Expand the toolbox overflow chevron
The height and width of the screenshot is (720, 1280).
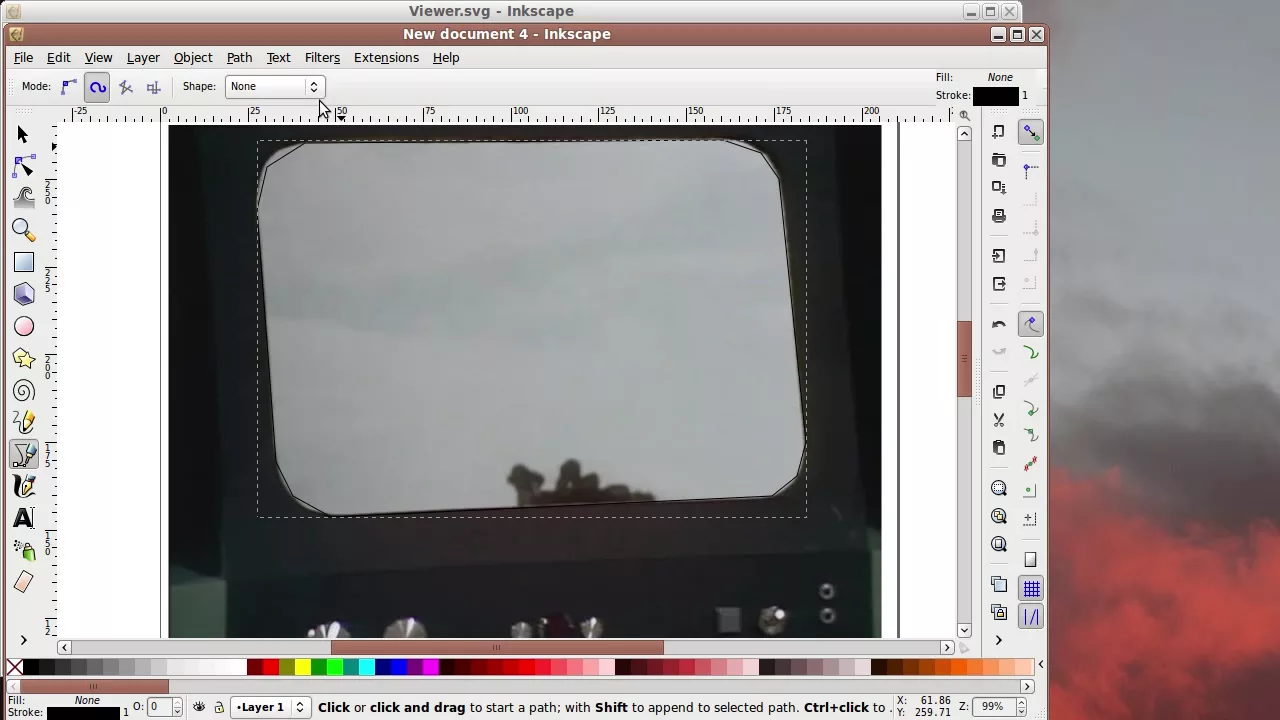(x=24, y=640)
